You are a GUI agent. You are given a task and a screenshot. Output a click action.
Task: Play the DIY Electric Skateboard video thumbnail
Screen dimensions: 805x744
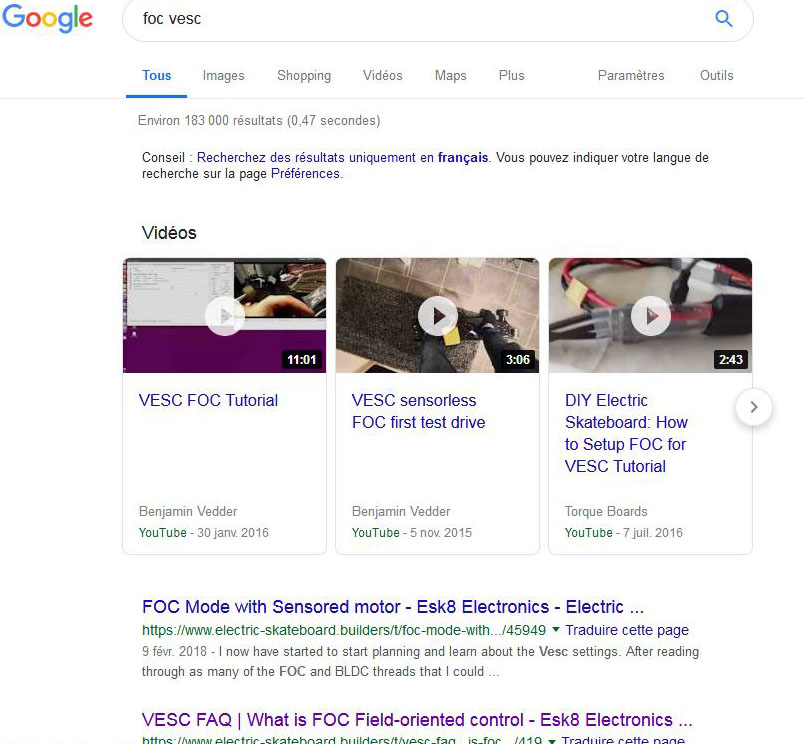(650, 315)
